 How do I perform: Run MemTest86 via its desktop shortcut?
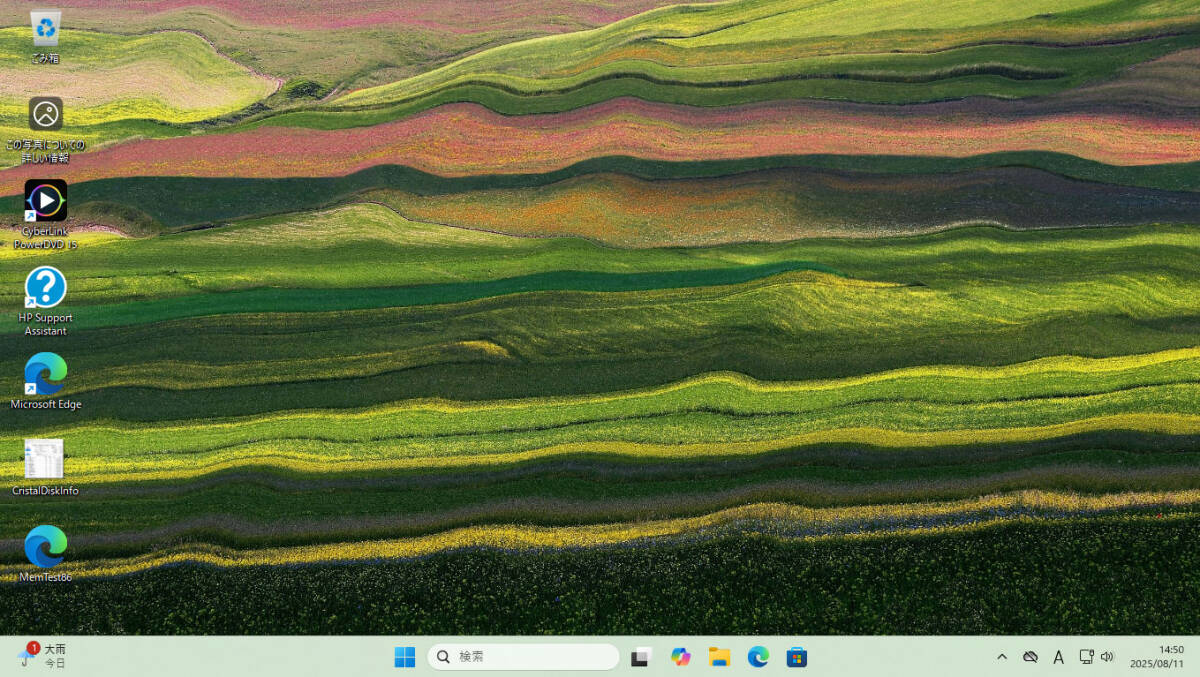click(43, 547)
